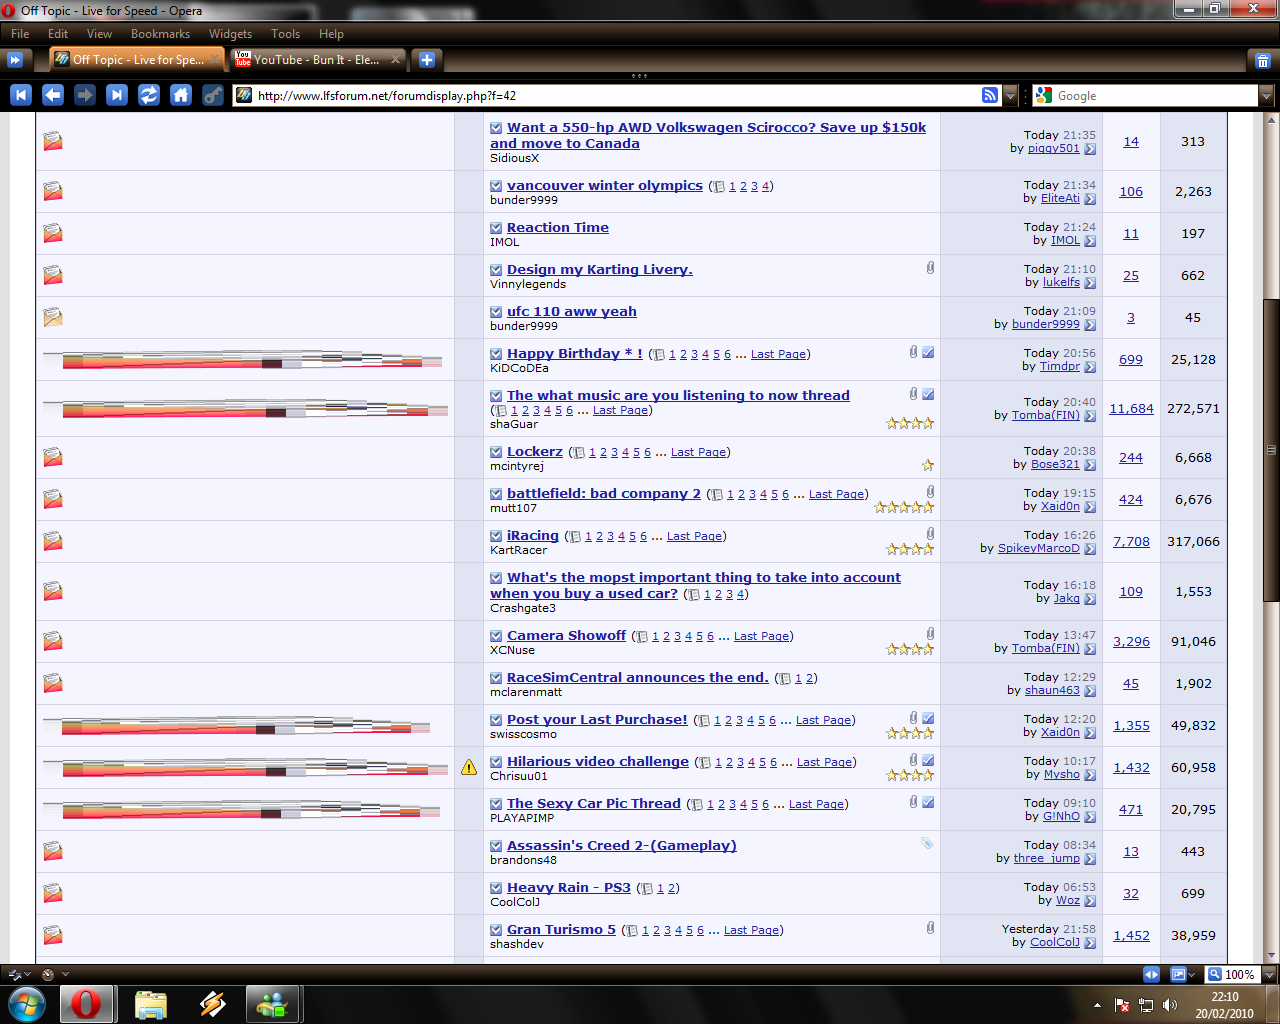Switch to the YouTube - Bun It tab

[x=317, y=60]
